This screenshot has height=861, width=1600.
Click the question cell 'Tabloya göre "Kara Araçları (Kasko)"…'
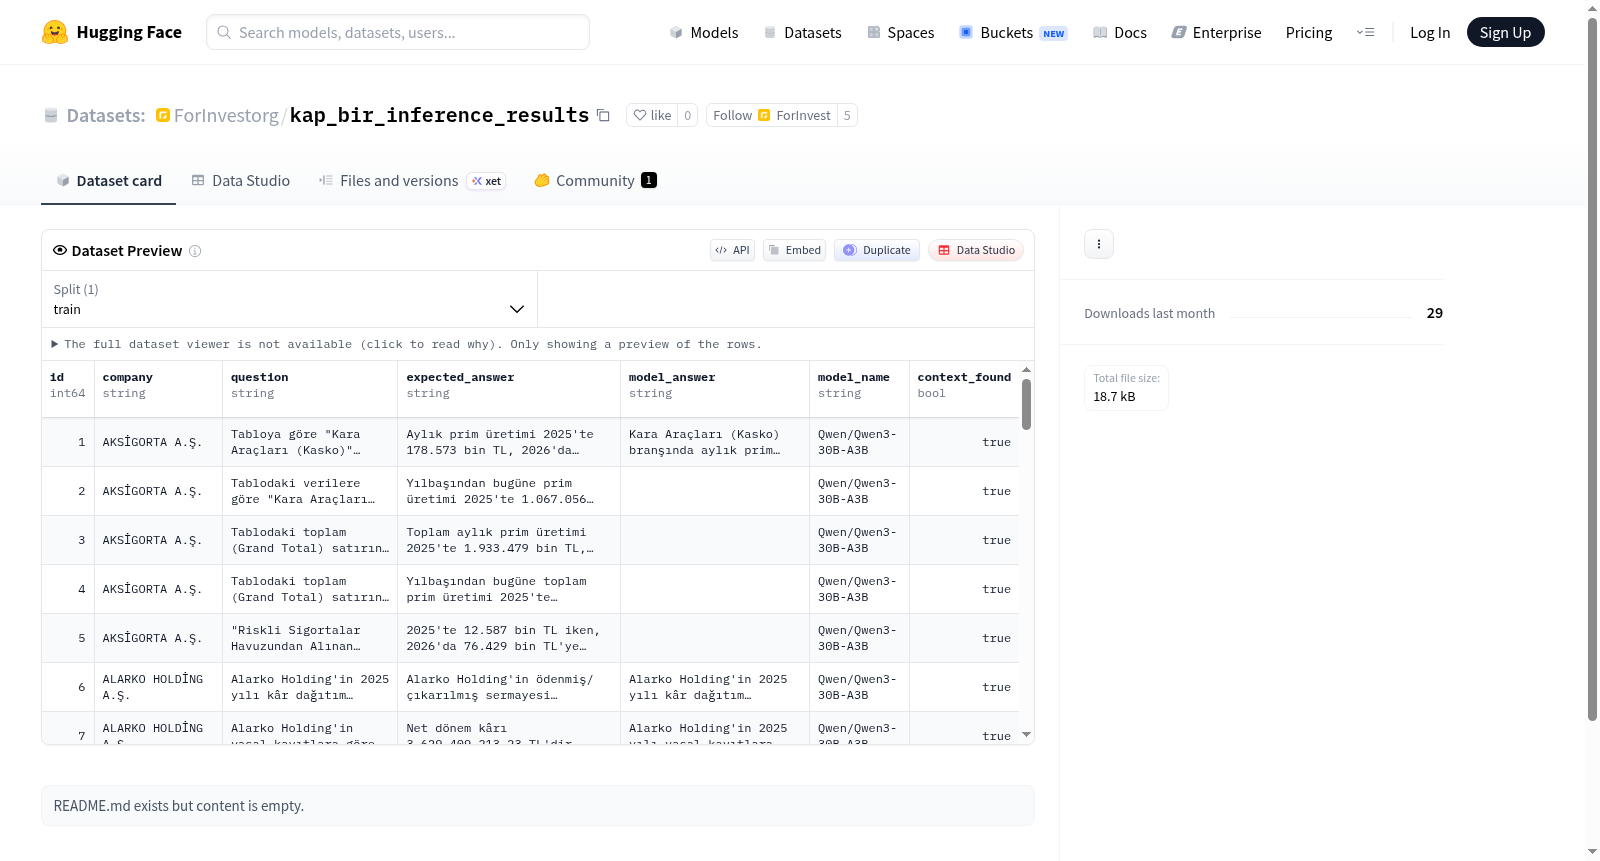(310, 442)
